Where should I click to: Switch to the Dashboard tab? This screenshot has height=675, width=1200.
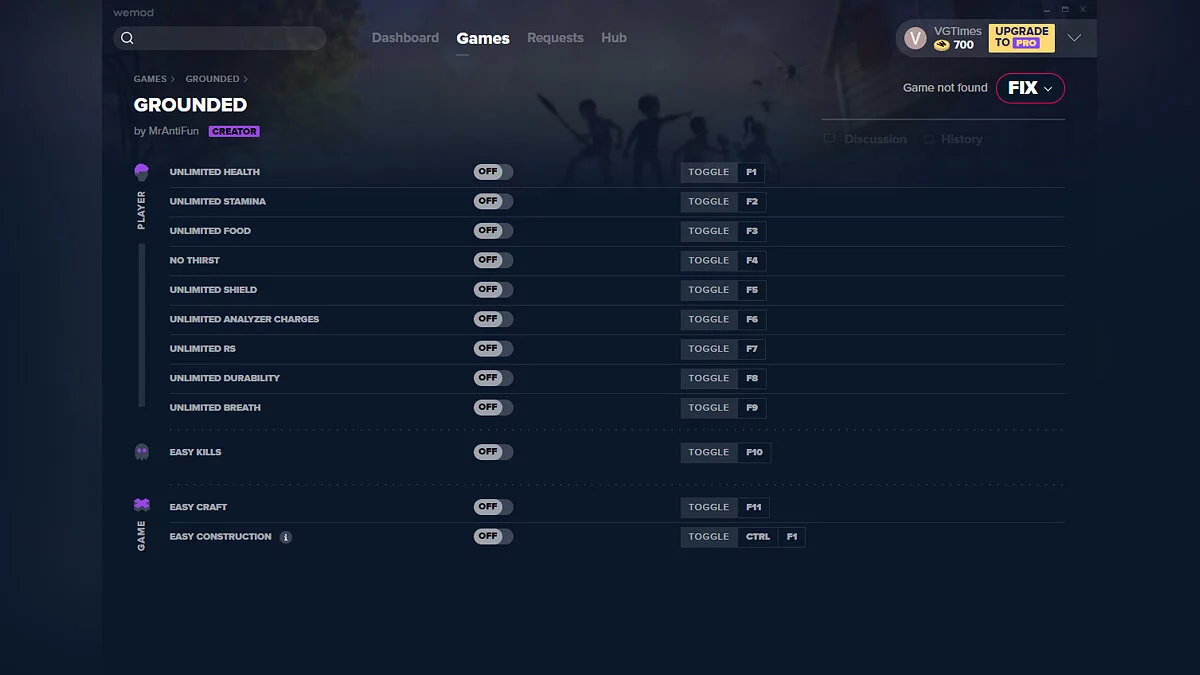(405, 38)
